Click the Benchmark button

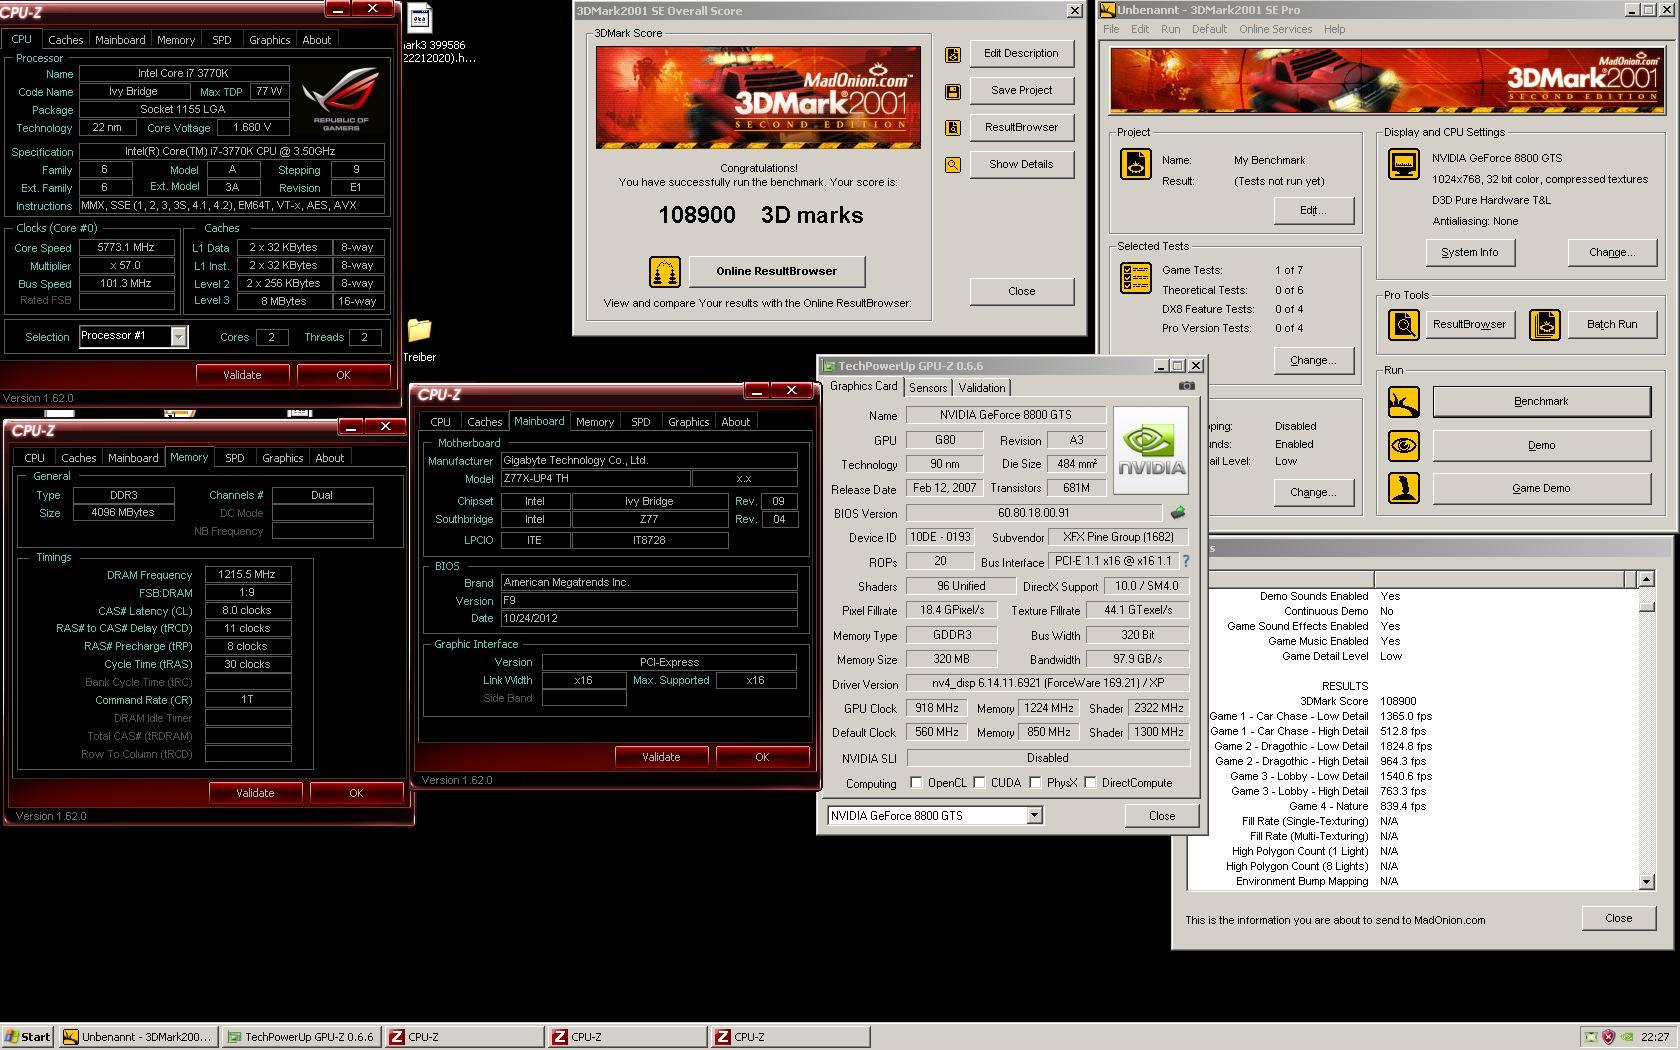coord(1541,402)
